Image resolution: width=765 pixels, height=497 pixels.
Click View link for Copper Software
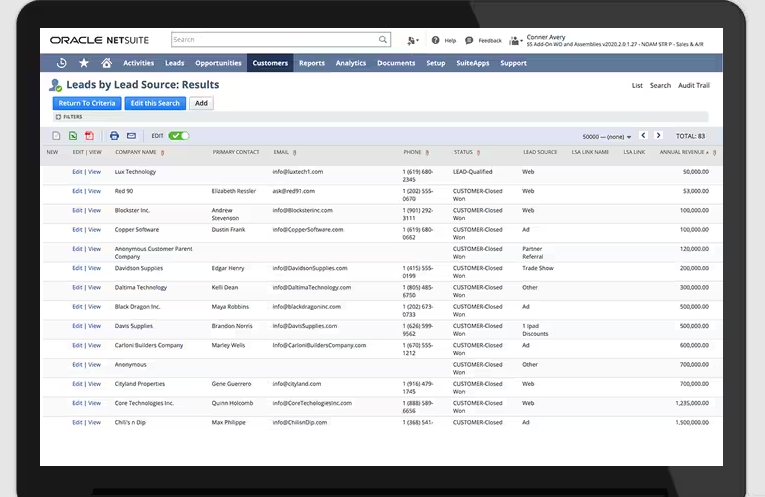click(x=94, y=230)
